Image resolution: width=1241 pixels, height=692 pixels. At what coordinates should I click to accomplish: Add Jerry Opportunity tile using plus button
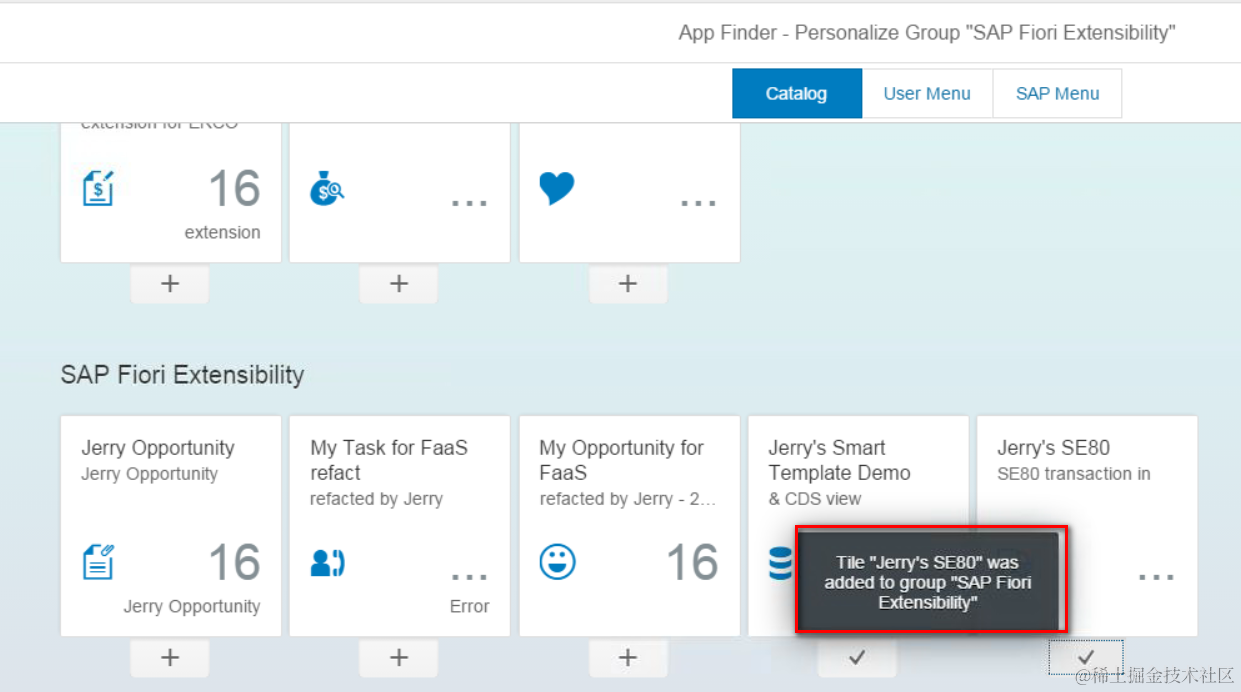(x=170, y=658)
